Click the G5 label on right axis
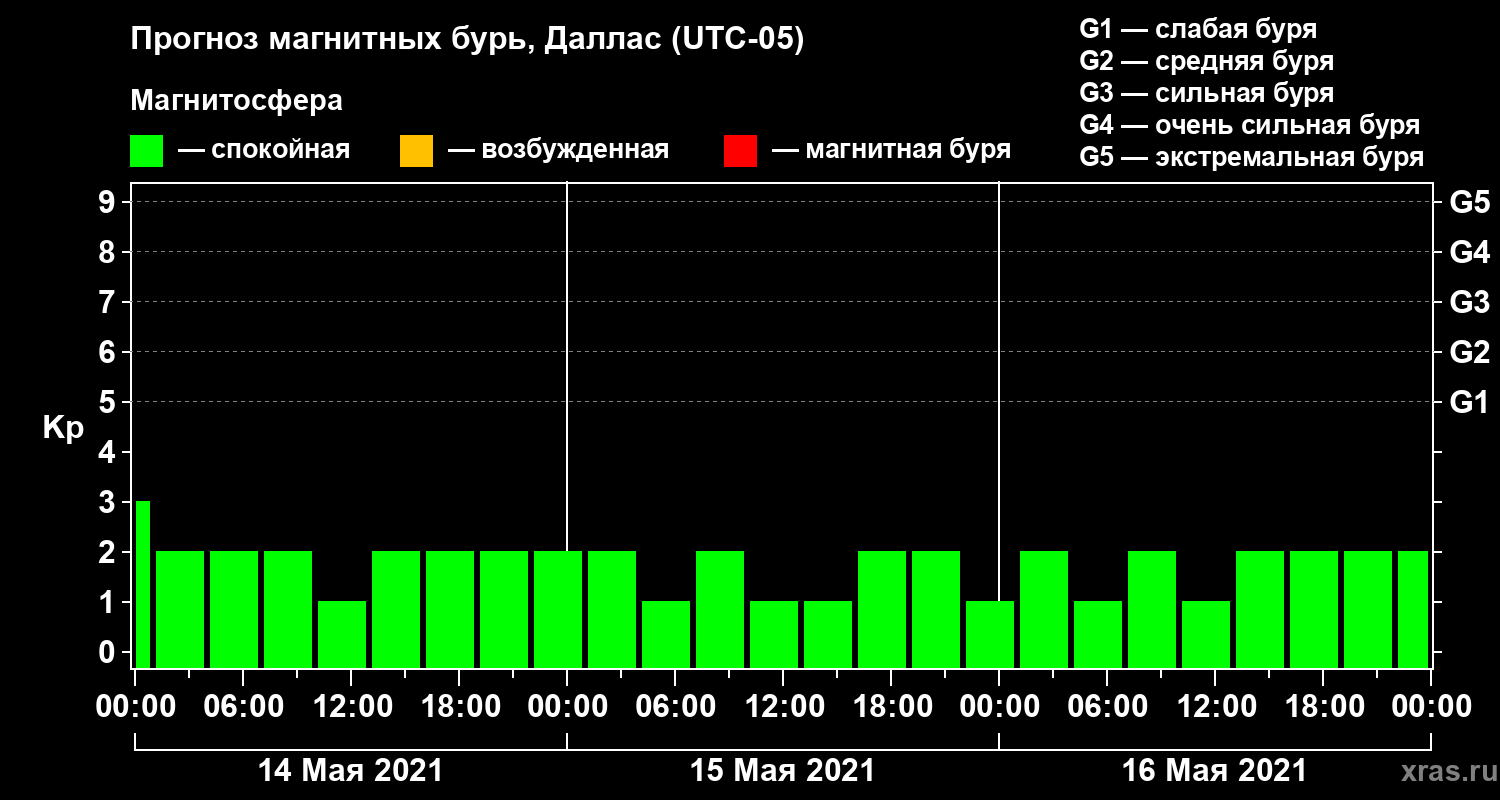This screenshot has height=800, width=1500. (x=1469, y=202)
